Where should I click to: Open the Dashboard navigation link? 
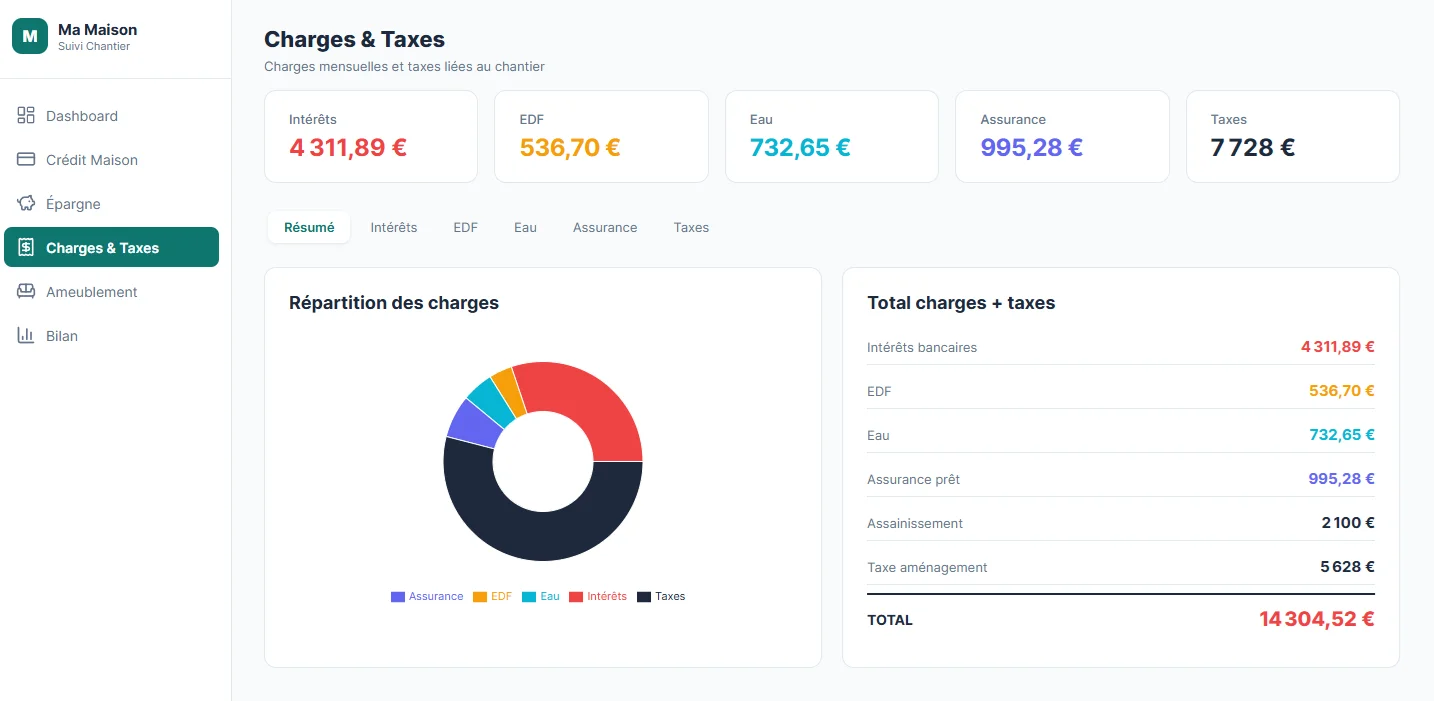(83, 115)
